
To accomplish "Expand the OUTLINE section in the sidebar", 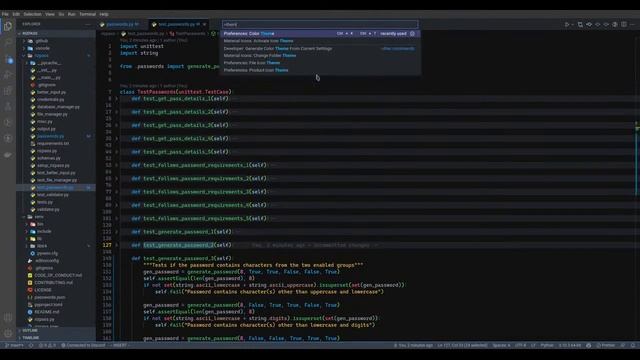I will pyautogui.click(x=56, y=330).
